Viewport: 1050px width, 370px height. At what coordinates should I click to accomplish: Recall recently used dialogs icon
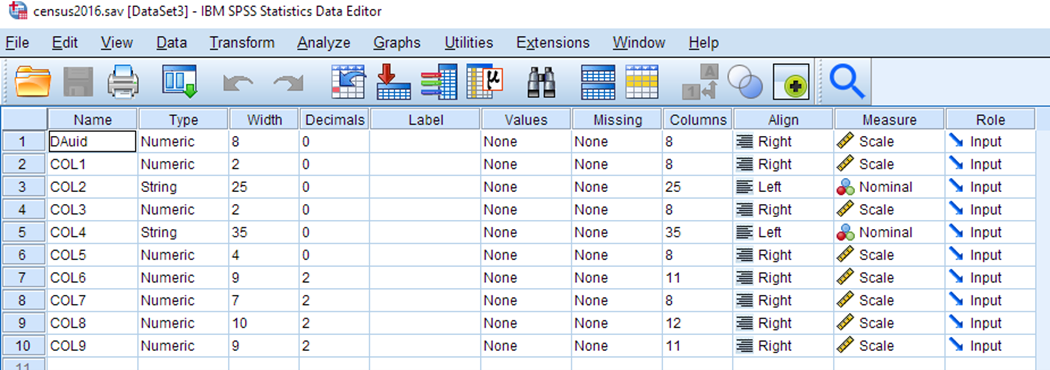click(x=179, y=82)
